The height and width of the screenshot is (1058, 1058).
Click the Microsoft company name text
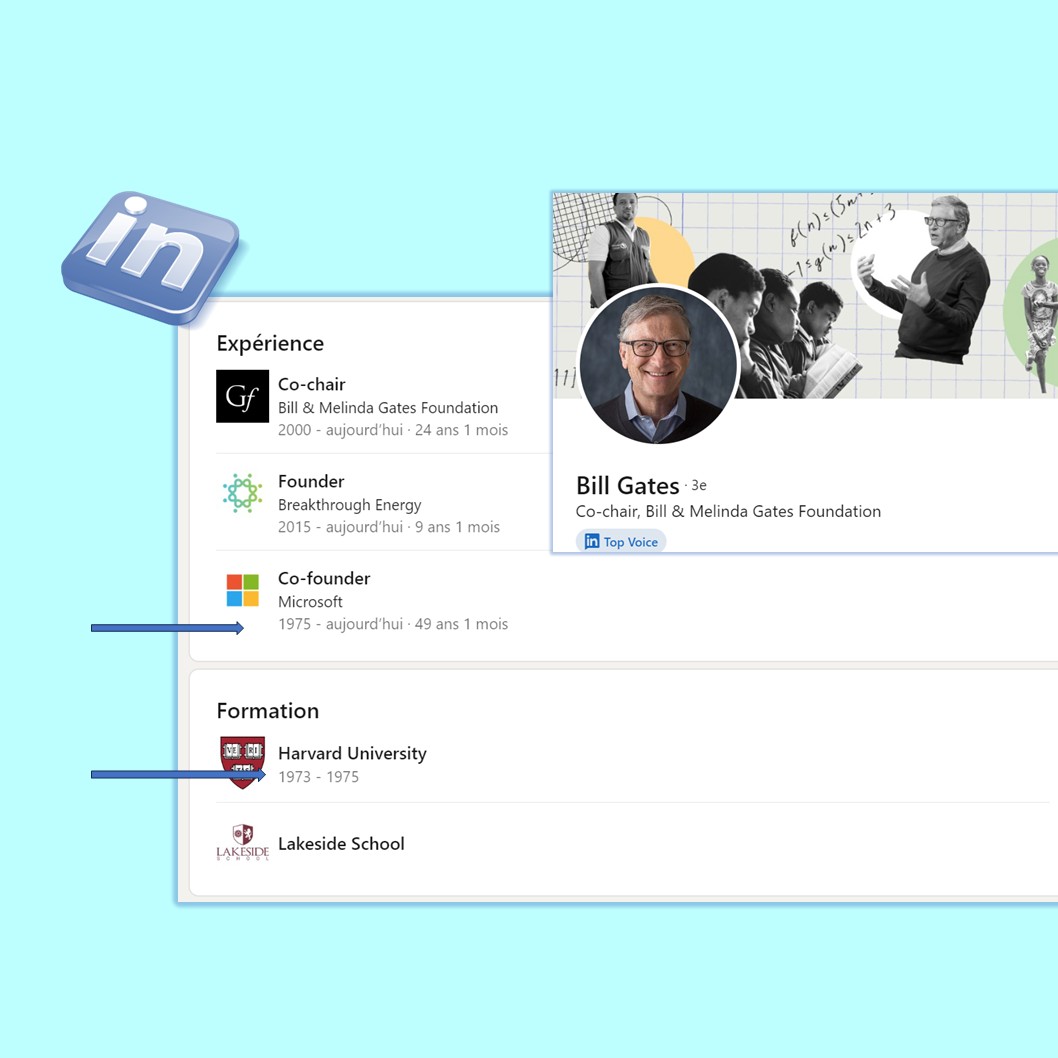pos(310,601)
